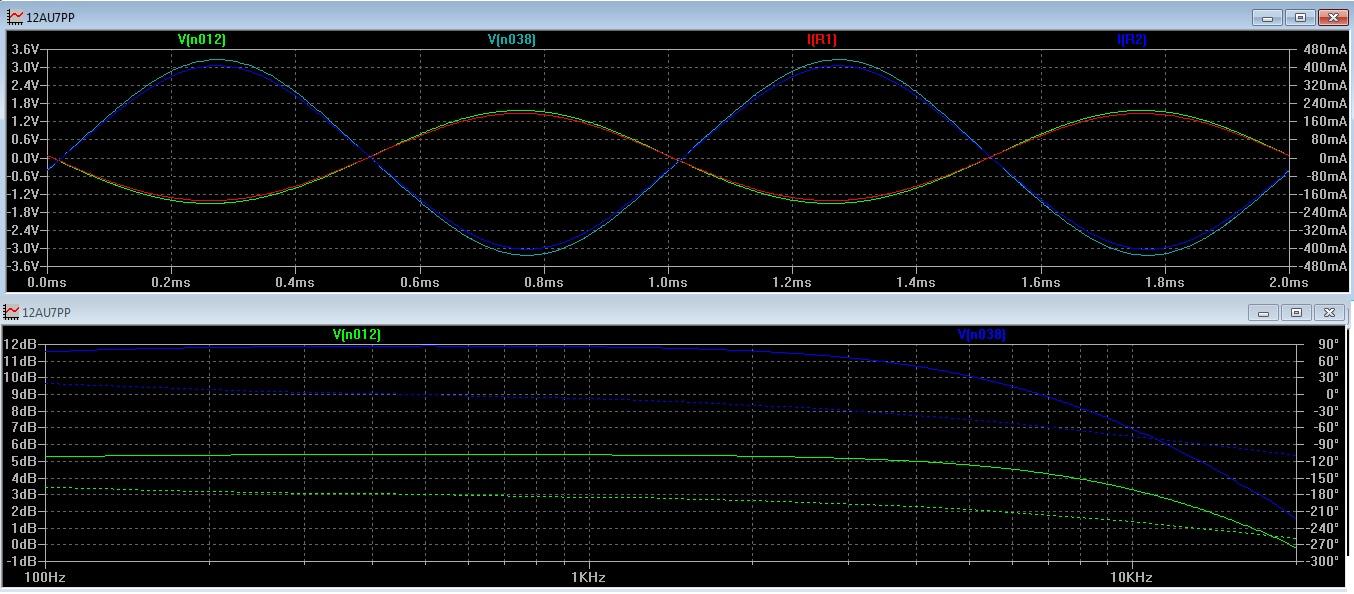The width and height of the screenshot is (1354, 594).
Task: Click the 100Hz label on the frequency axis
Action: (x=45, y=578)
